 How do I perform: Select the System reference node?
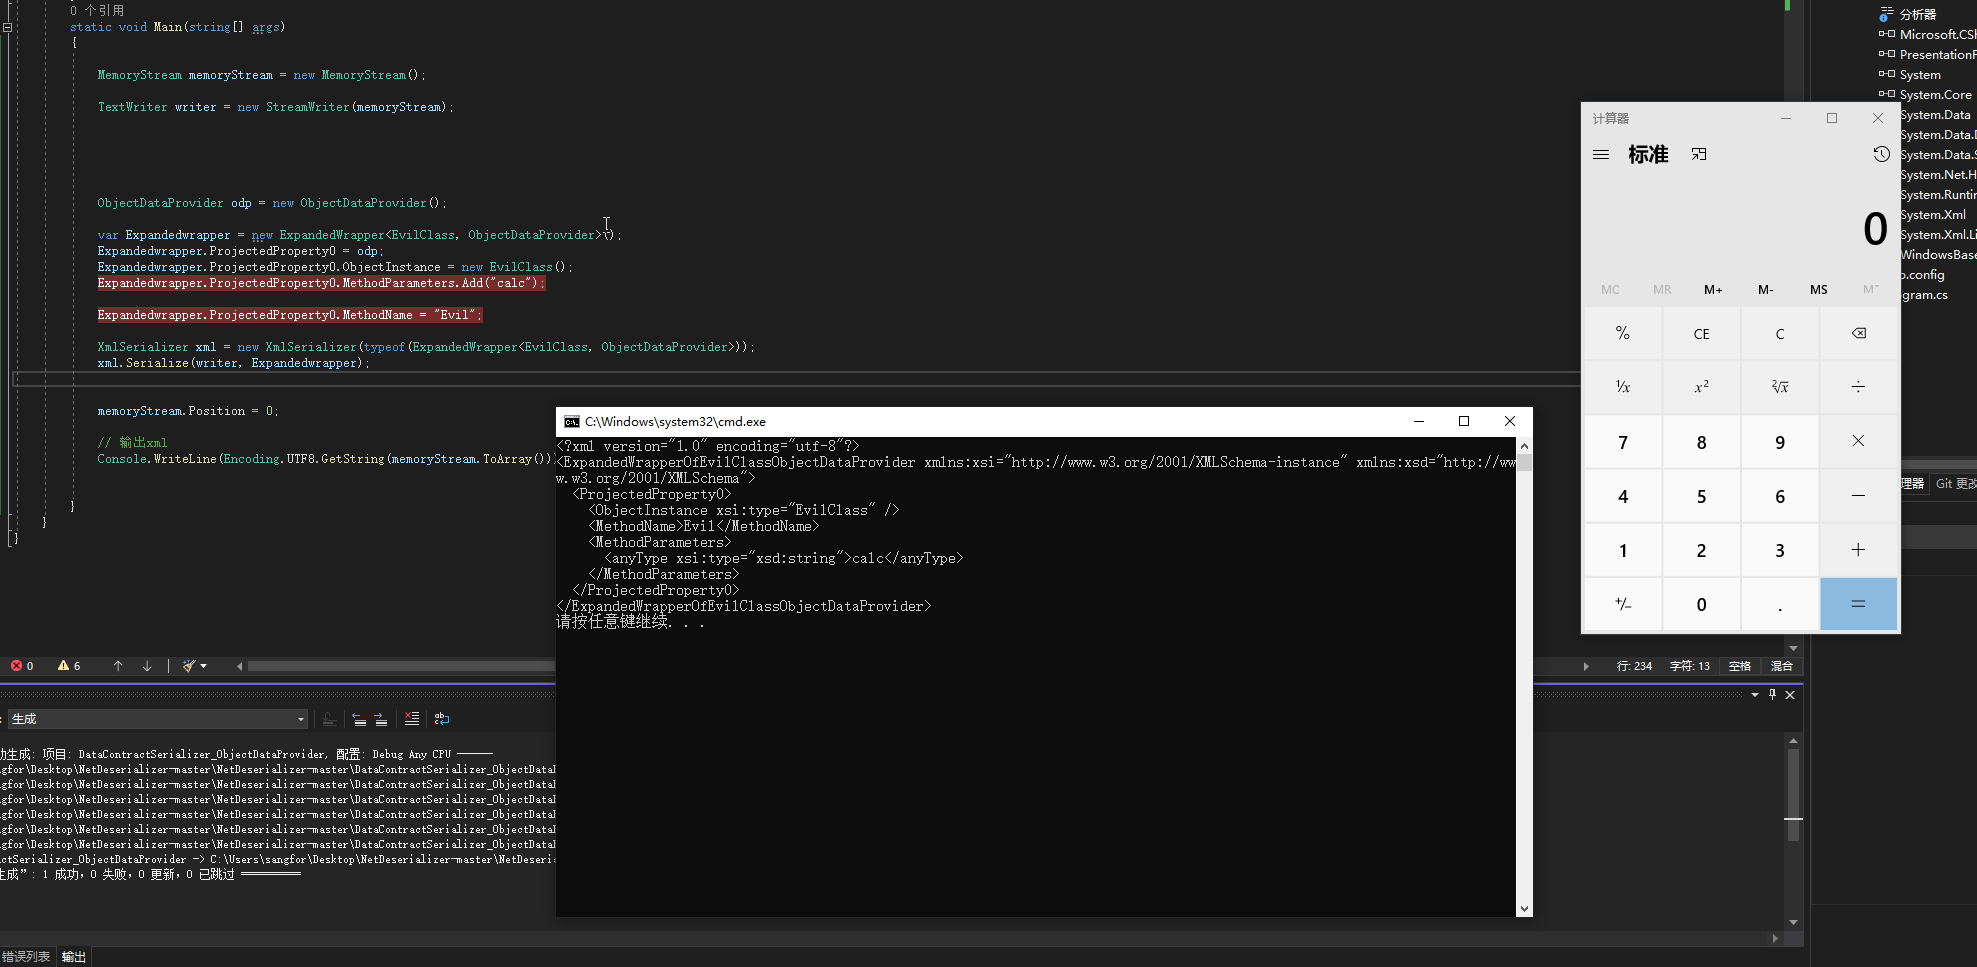click(x=1920, y=75)
